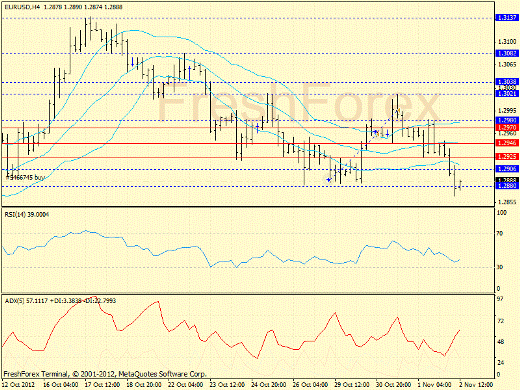Screen dimensions: 520x390
Task: Select the 1.2970 red price level label
Action: click(507, 127)
